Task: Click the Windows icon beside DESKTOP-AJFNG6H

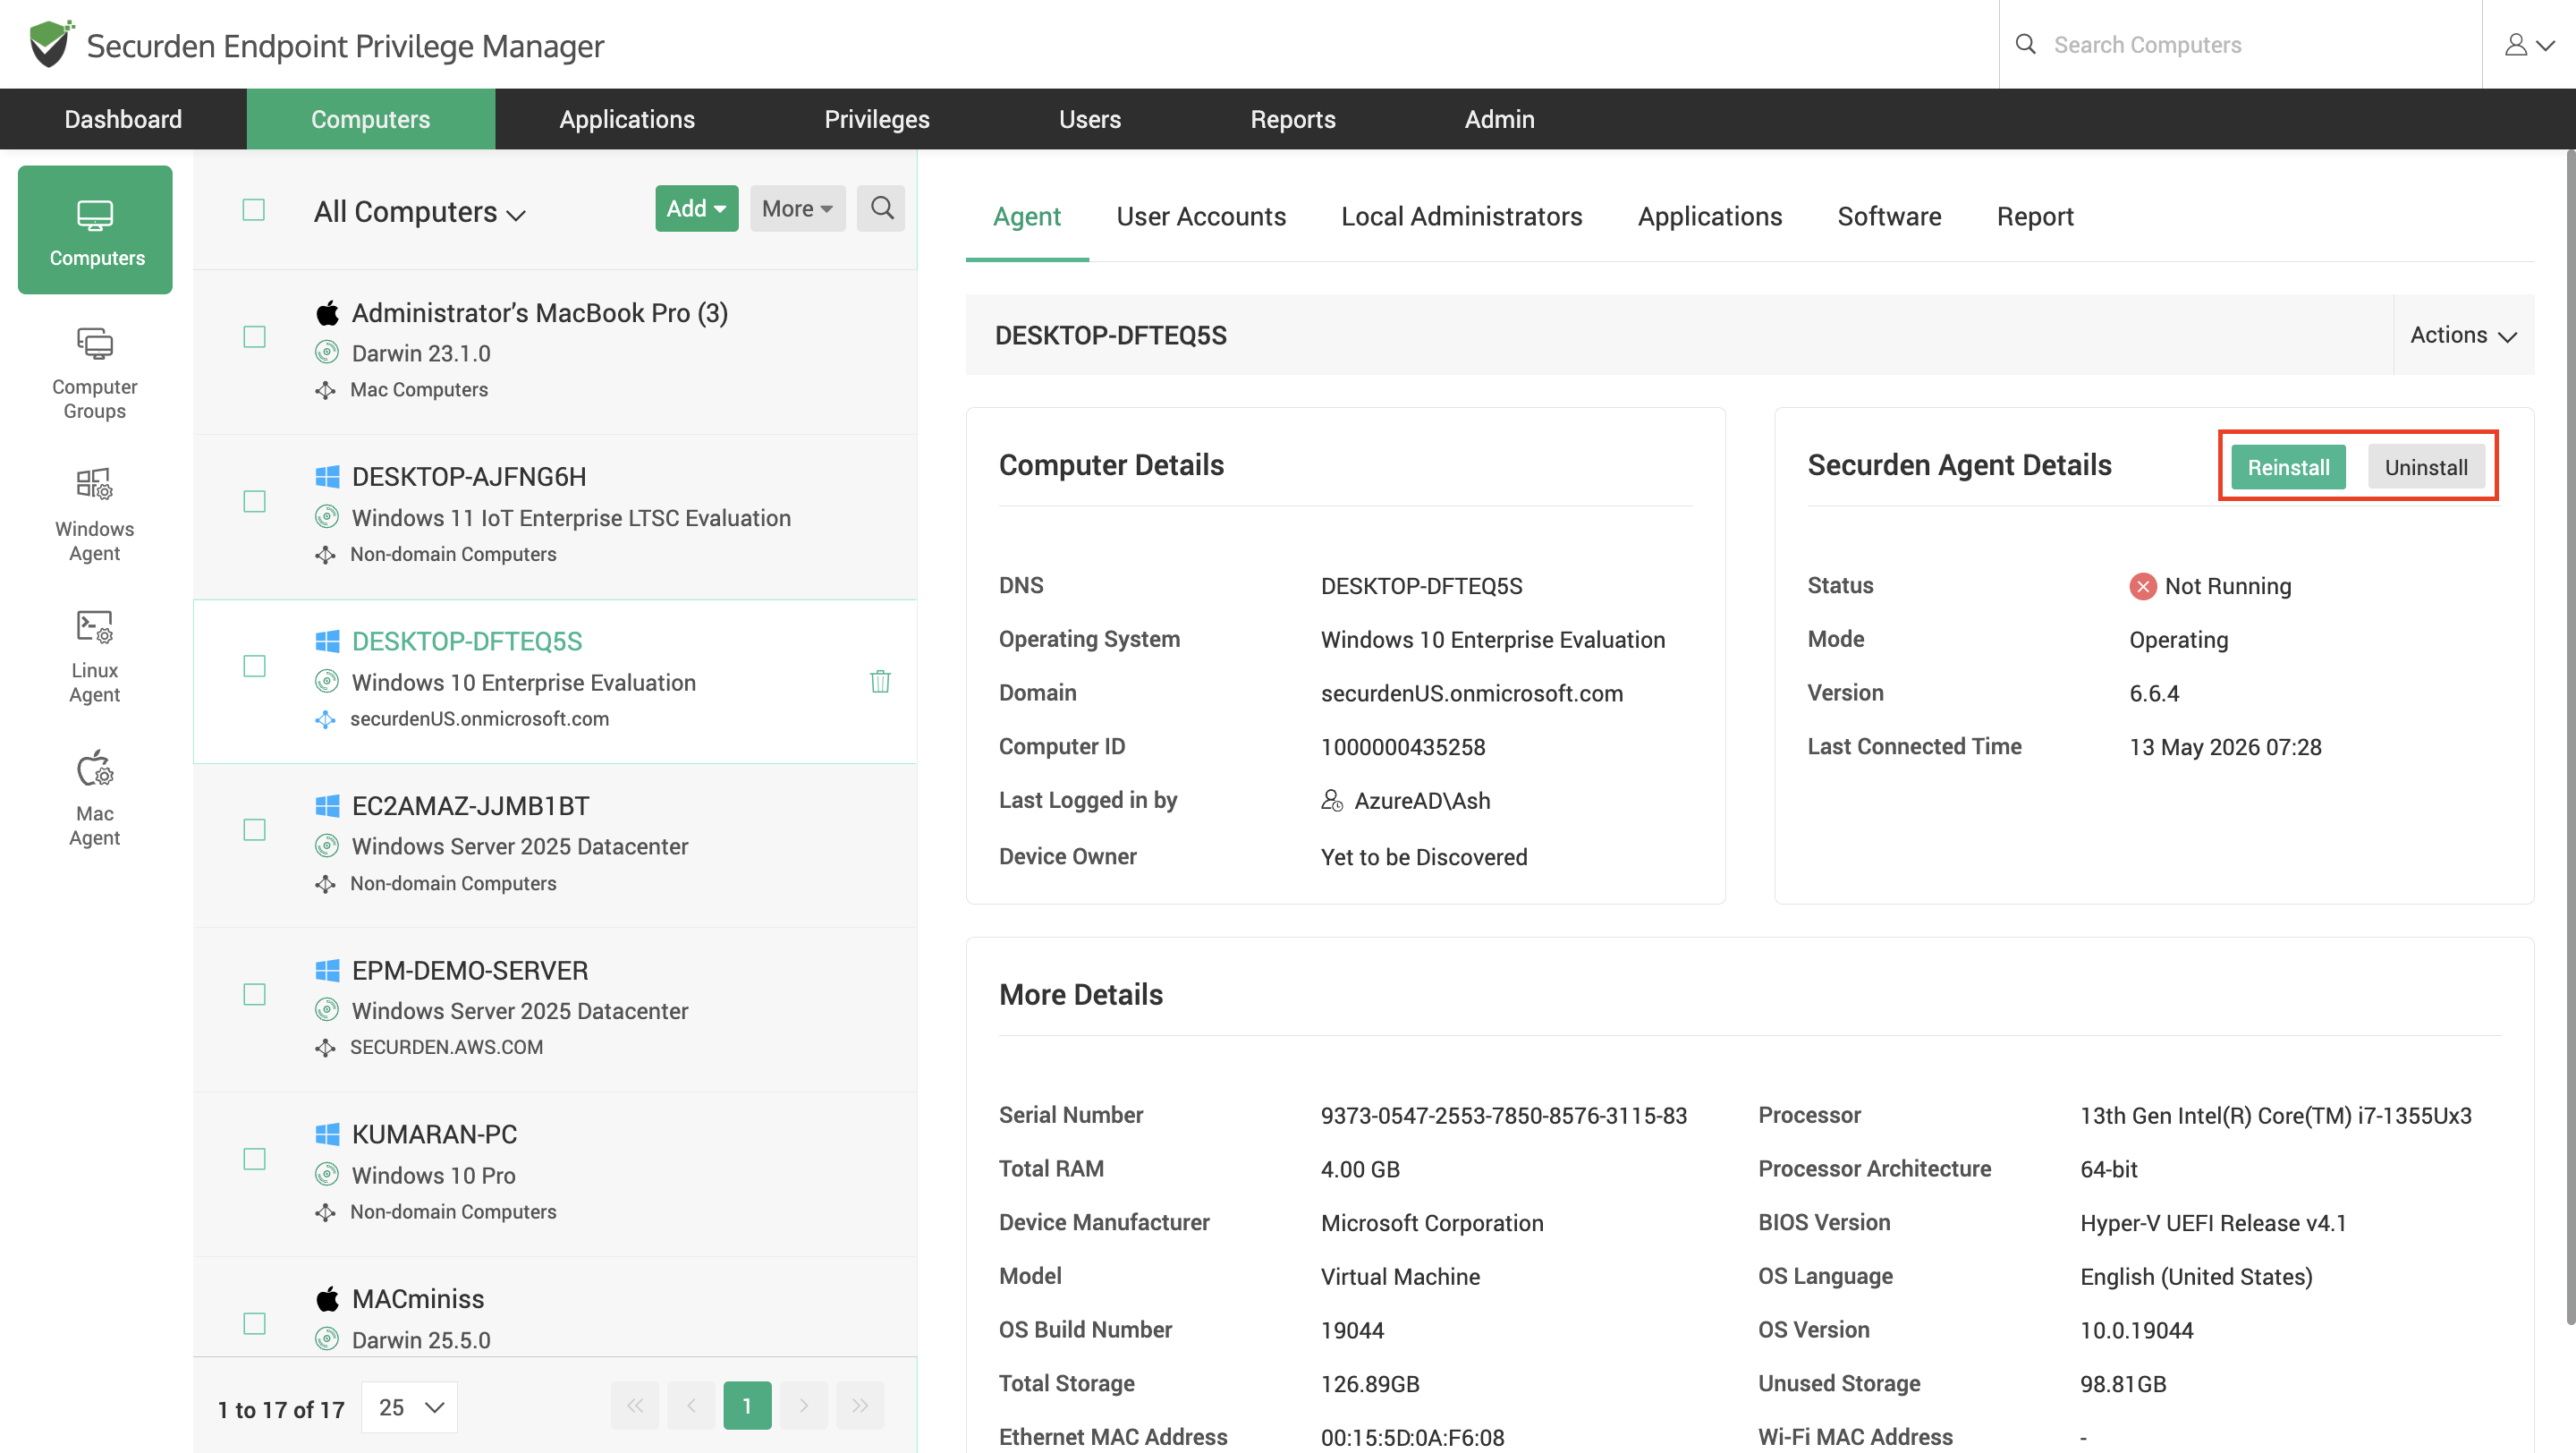Action: pyautogui.click(x=327, y=477)
